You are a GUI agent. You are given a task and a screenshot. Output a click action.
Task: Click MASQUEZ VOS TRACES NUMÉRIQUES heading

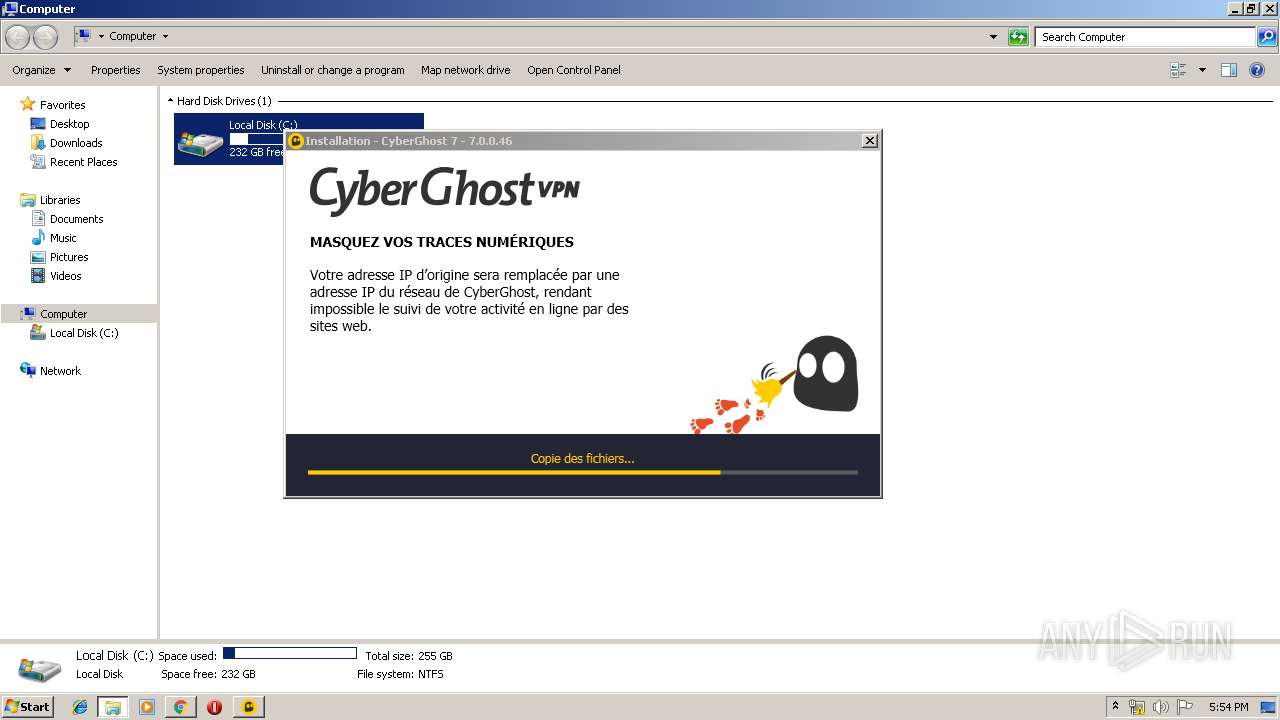[x=442, y=242]
